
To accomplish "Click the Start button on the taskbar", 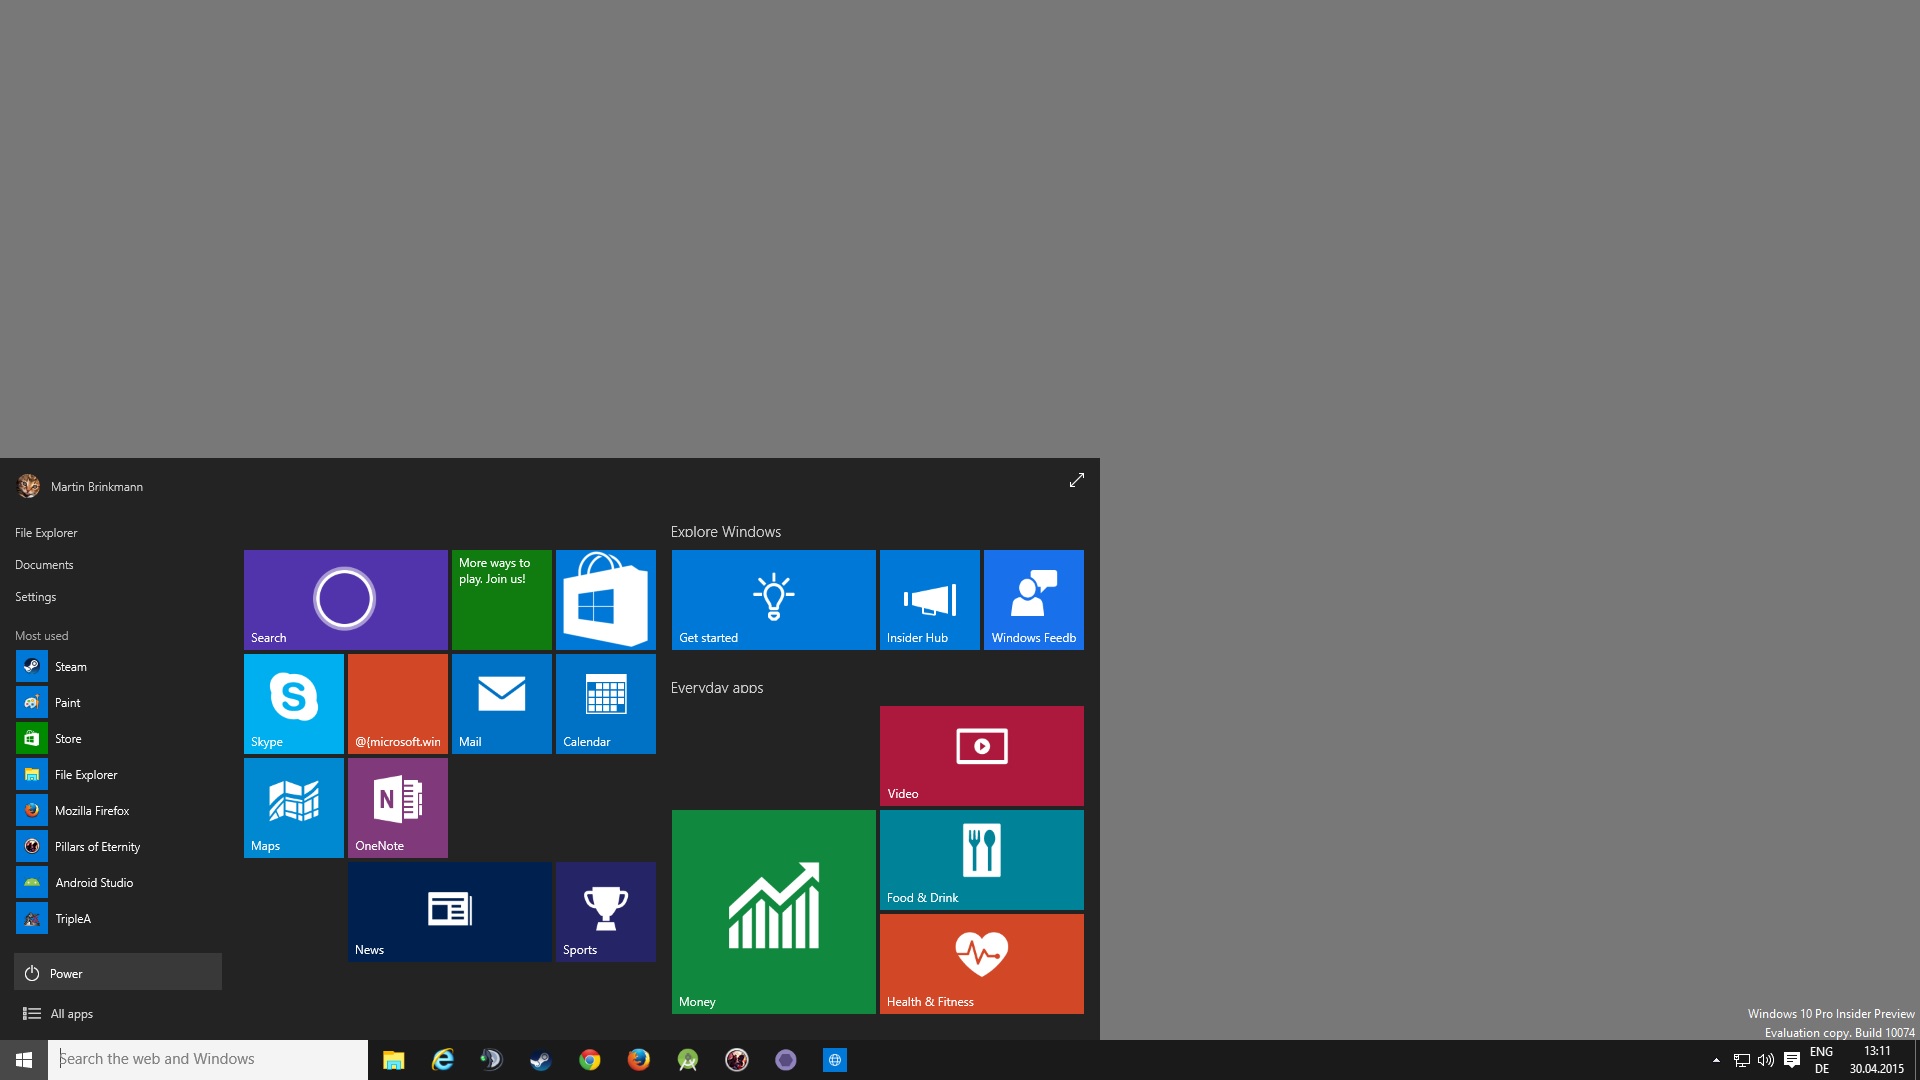I will pyautogui.click(x=24, y=1060).
